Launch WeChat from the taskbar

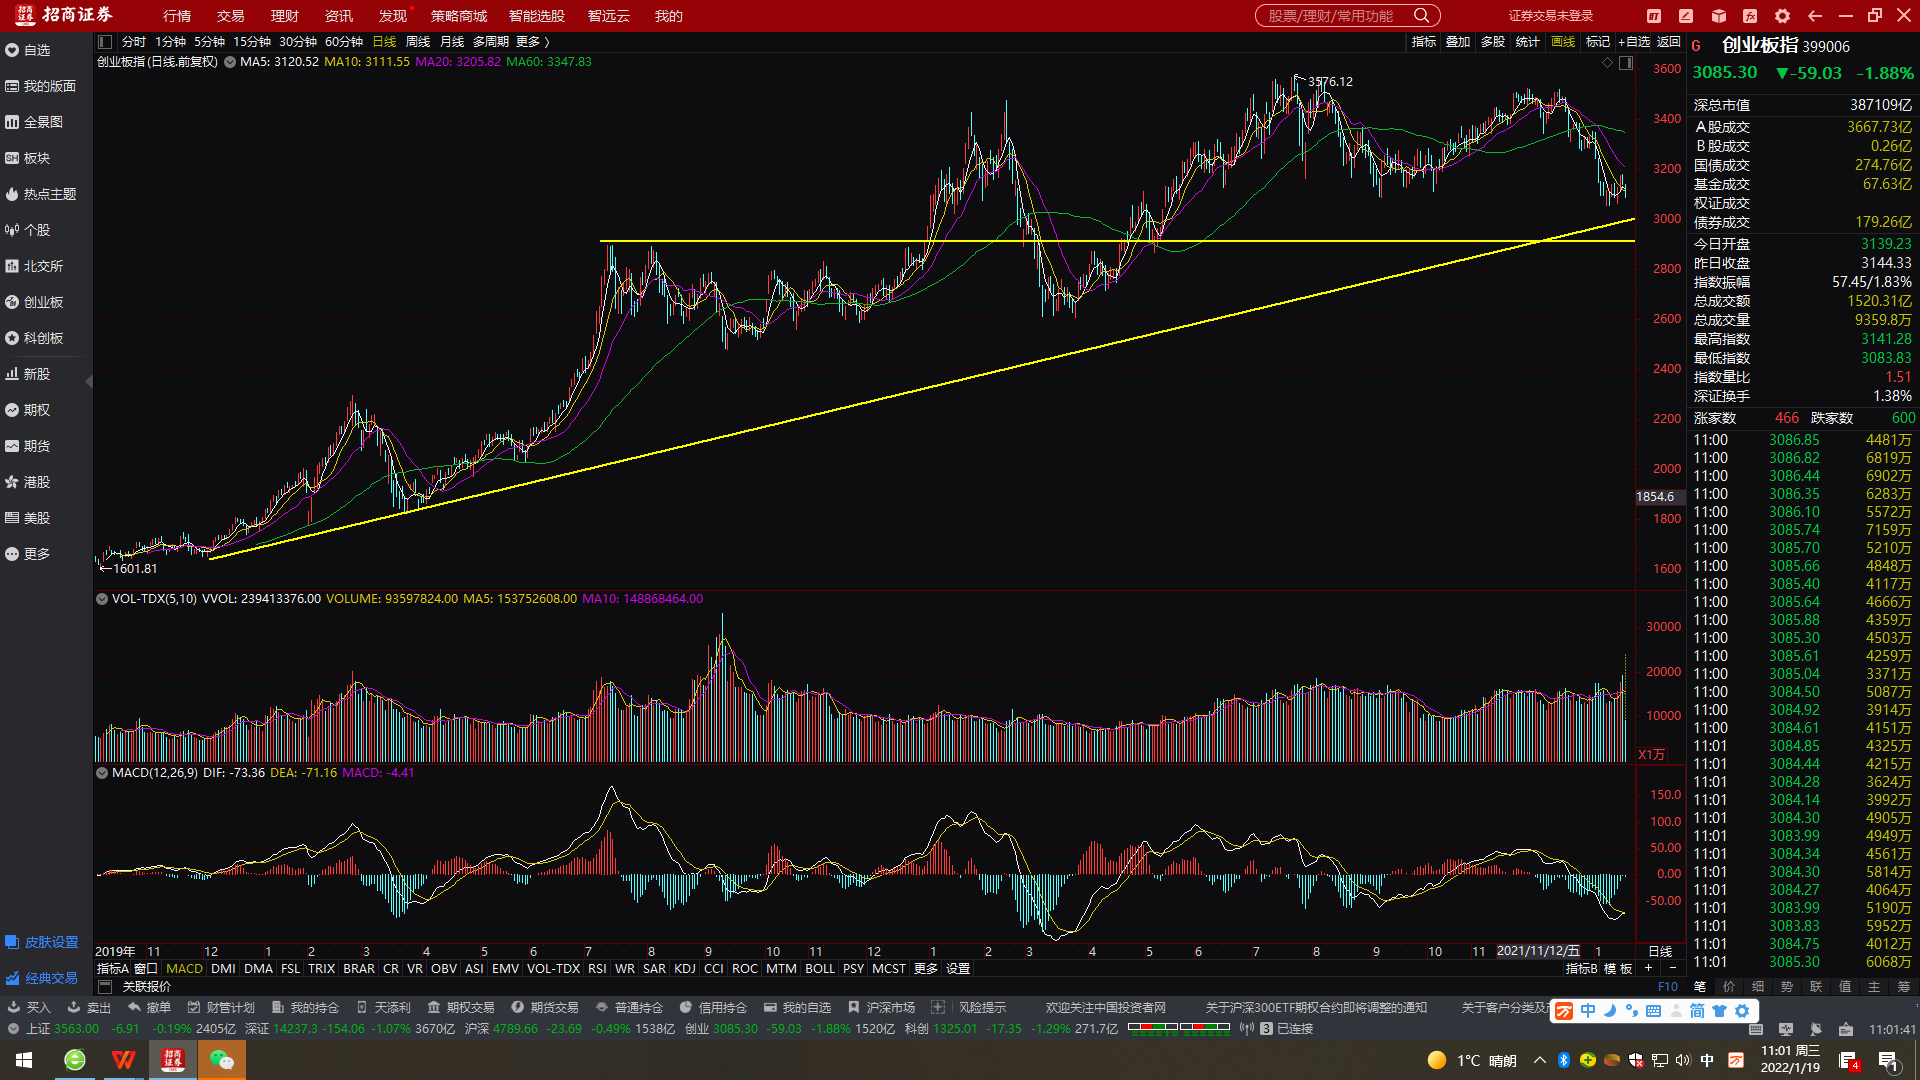(x=221, y=1060)
